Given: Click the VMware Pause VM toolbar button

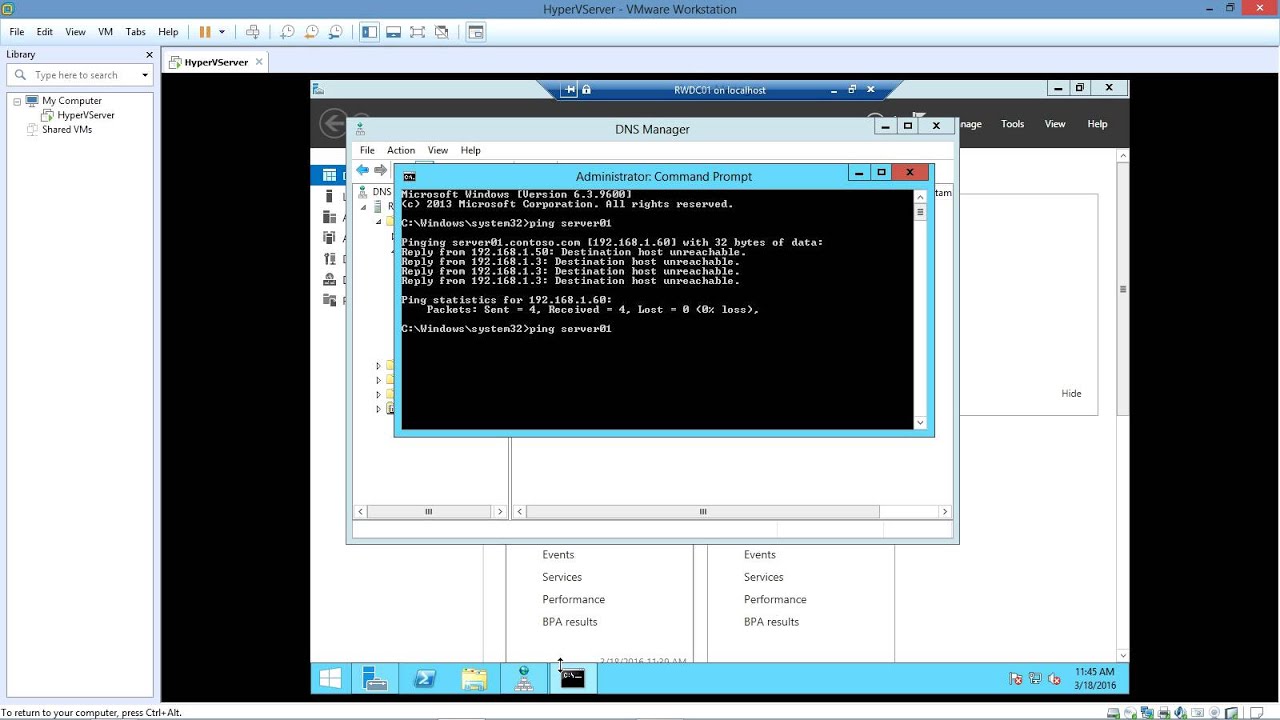Looking at the screenshot, I should (205, 32).
